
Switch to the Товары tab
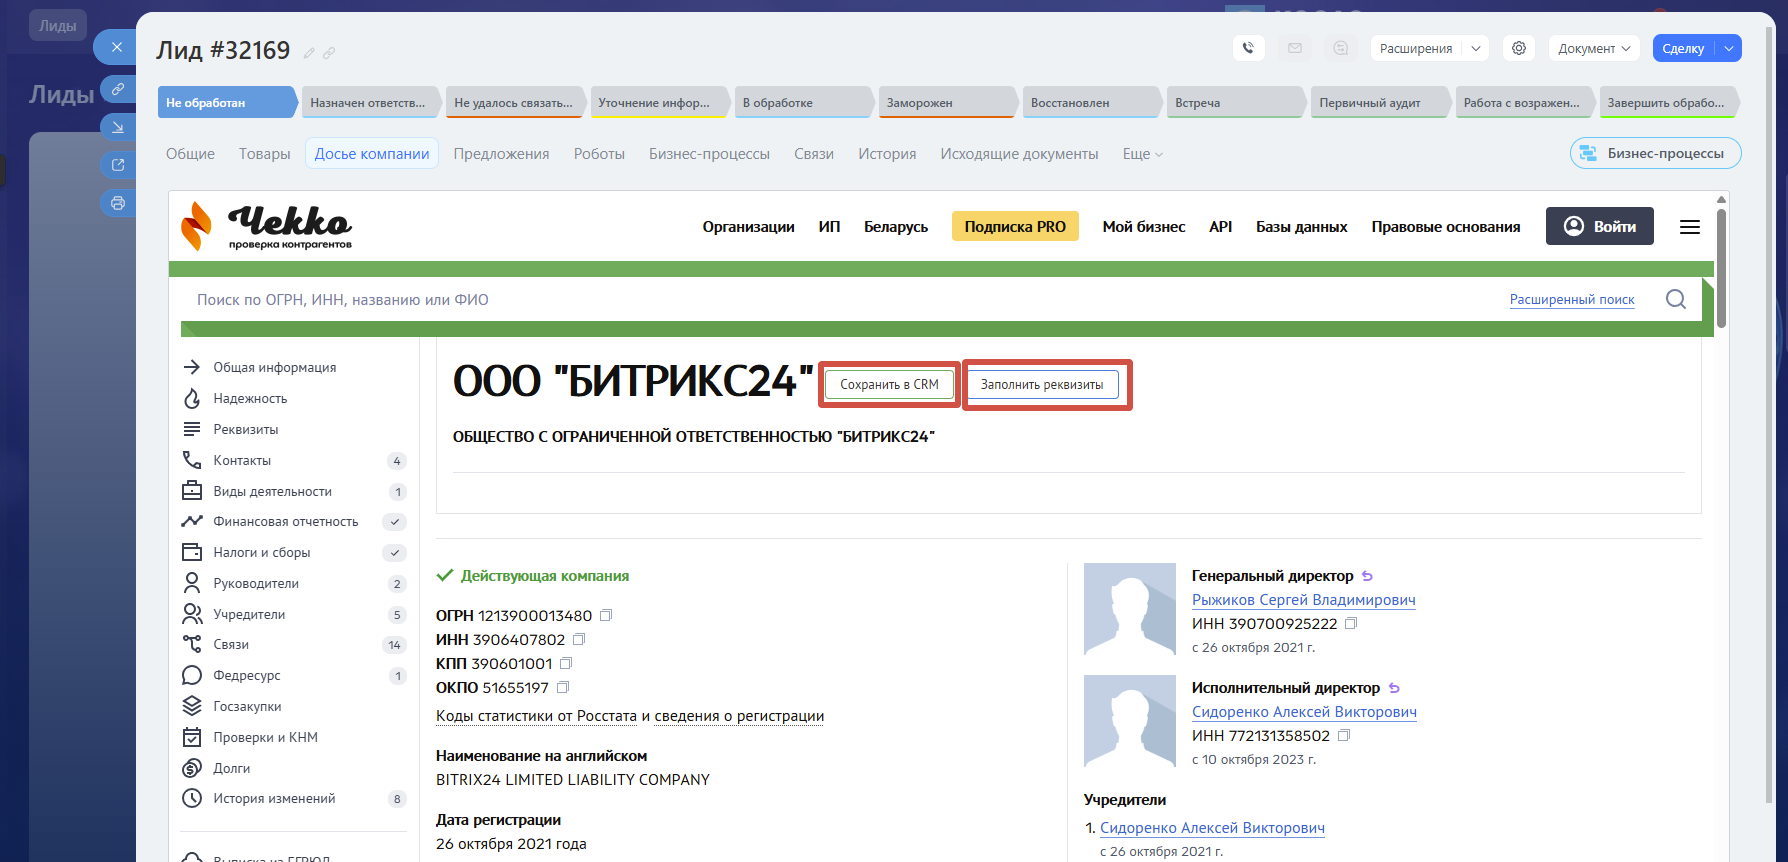pyautogui.click(x=265, y=154)
